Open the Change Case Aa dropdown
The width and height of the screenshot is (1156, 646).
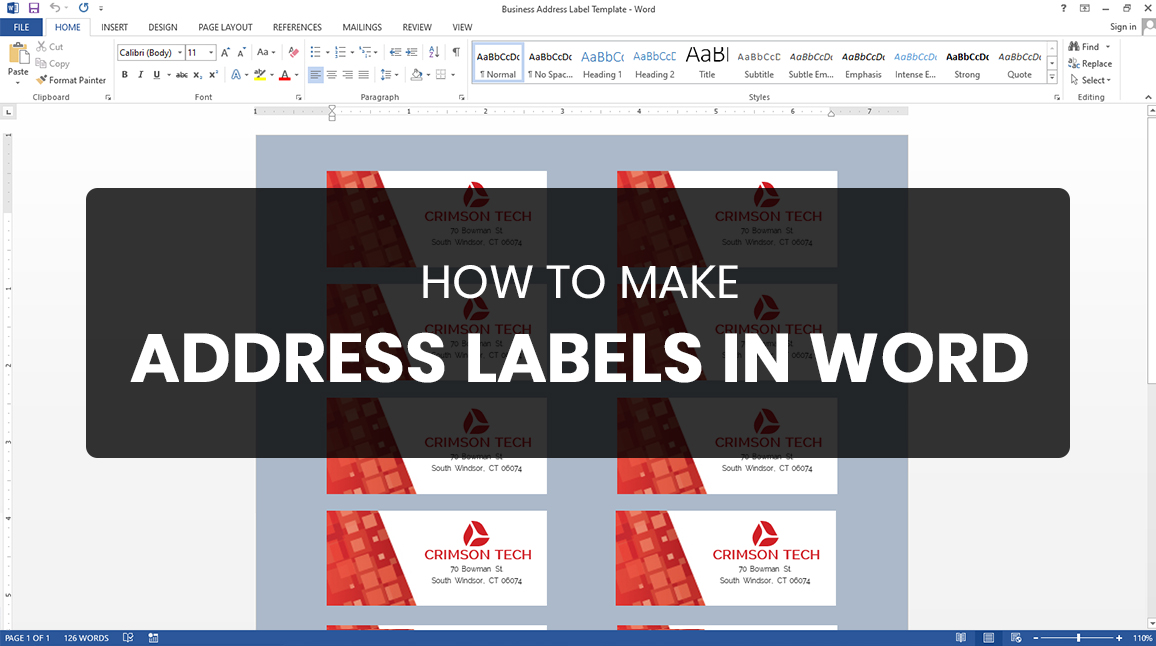[265, 52]
